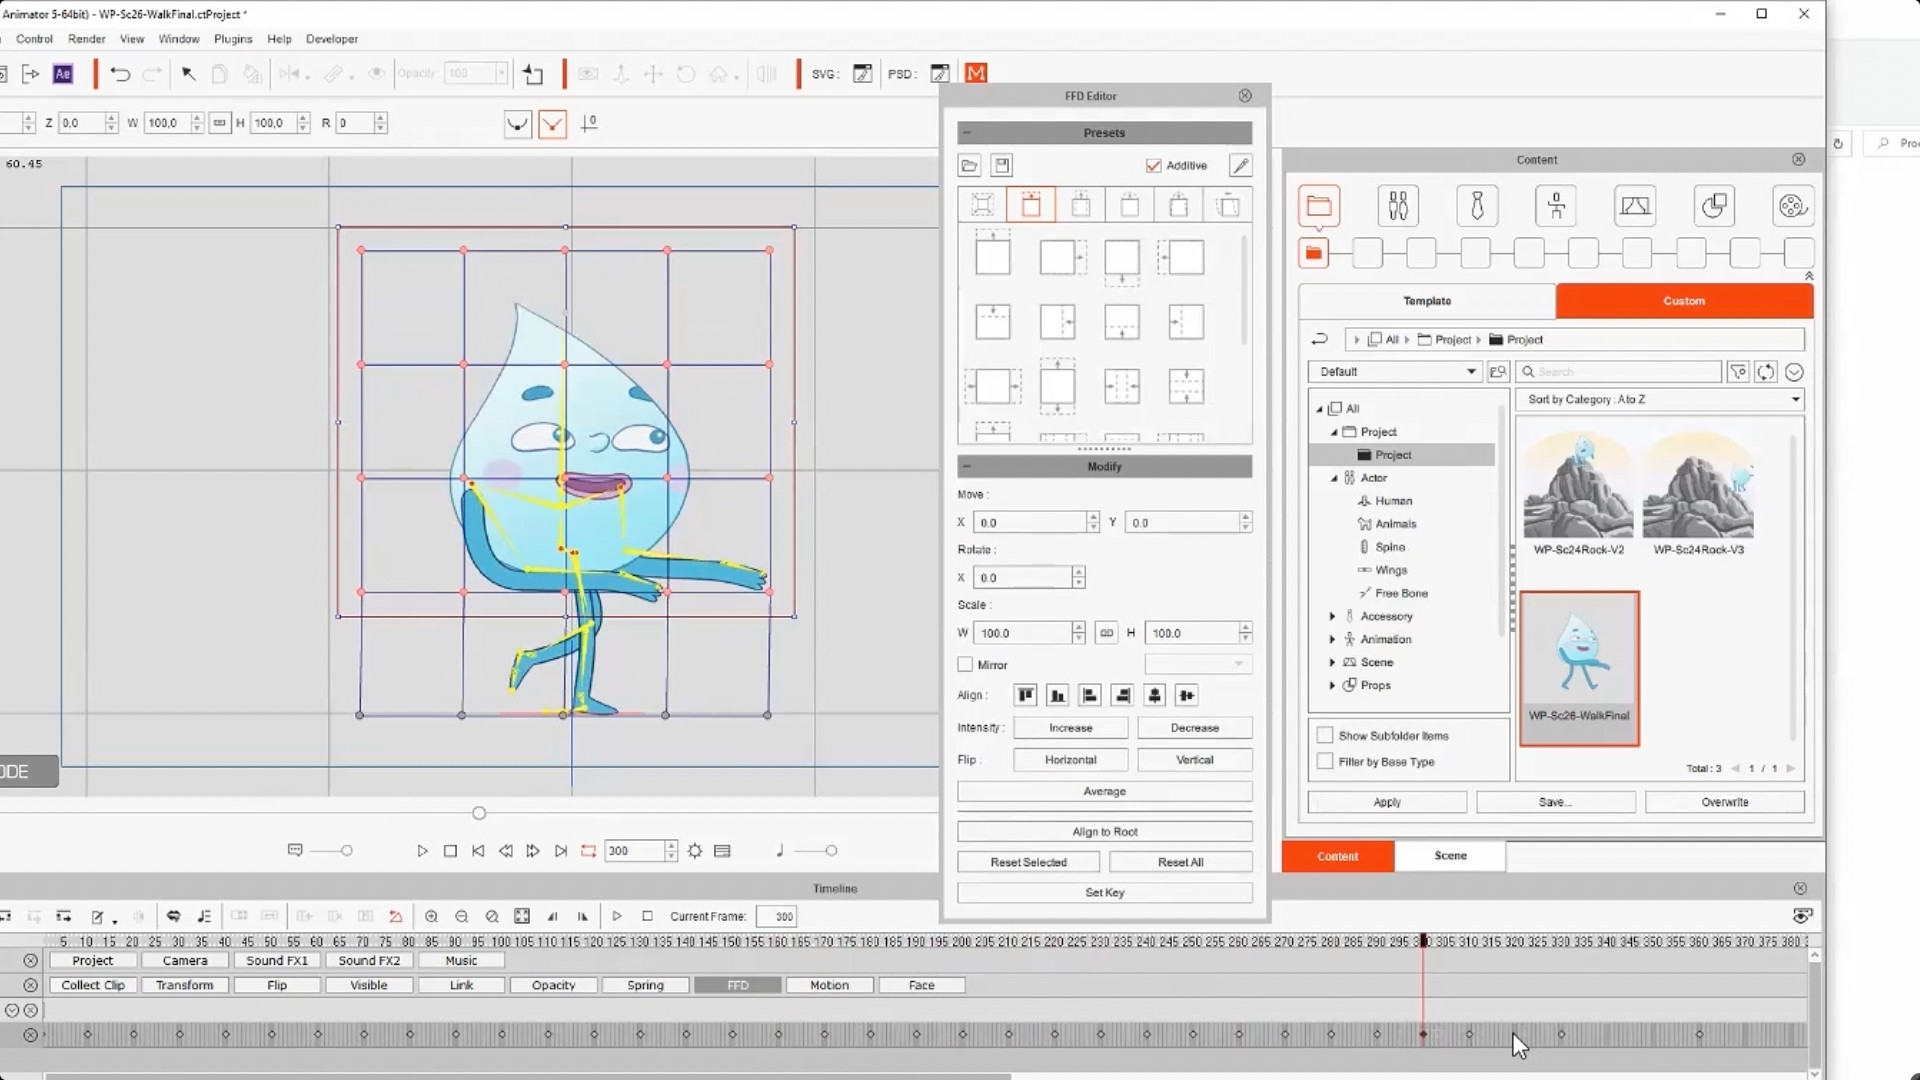The width and height of the screenshot is (1920, 1080).
Task: Click the timeline zoom in magnifier
Action: tap(431, 916)
